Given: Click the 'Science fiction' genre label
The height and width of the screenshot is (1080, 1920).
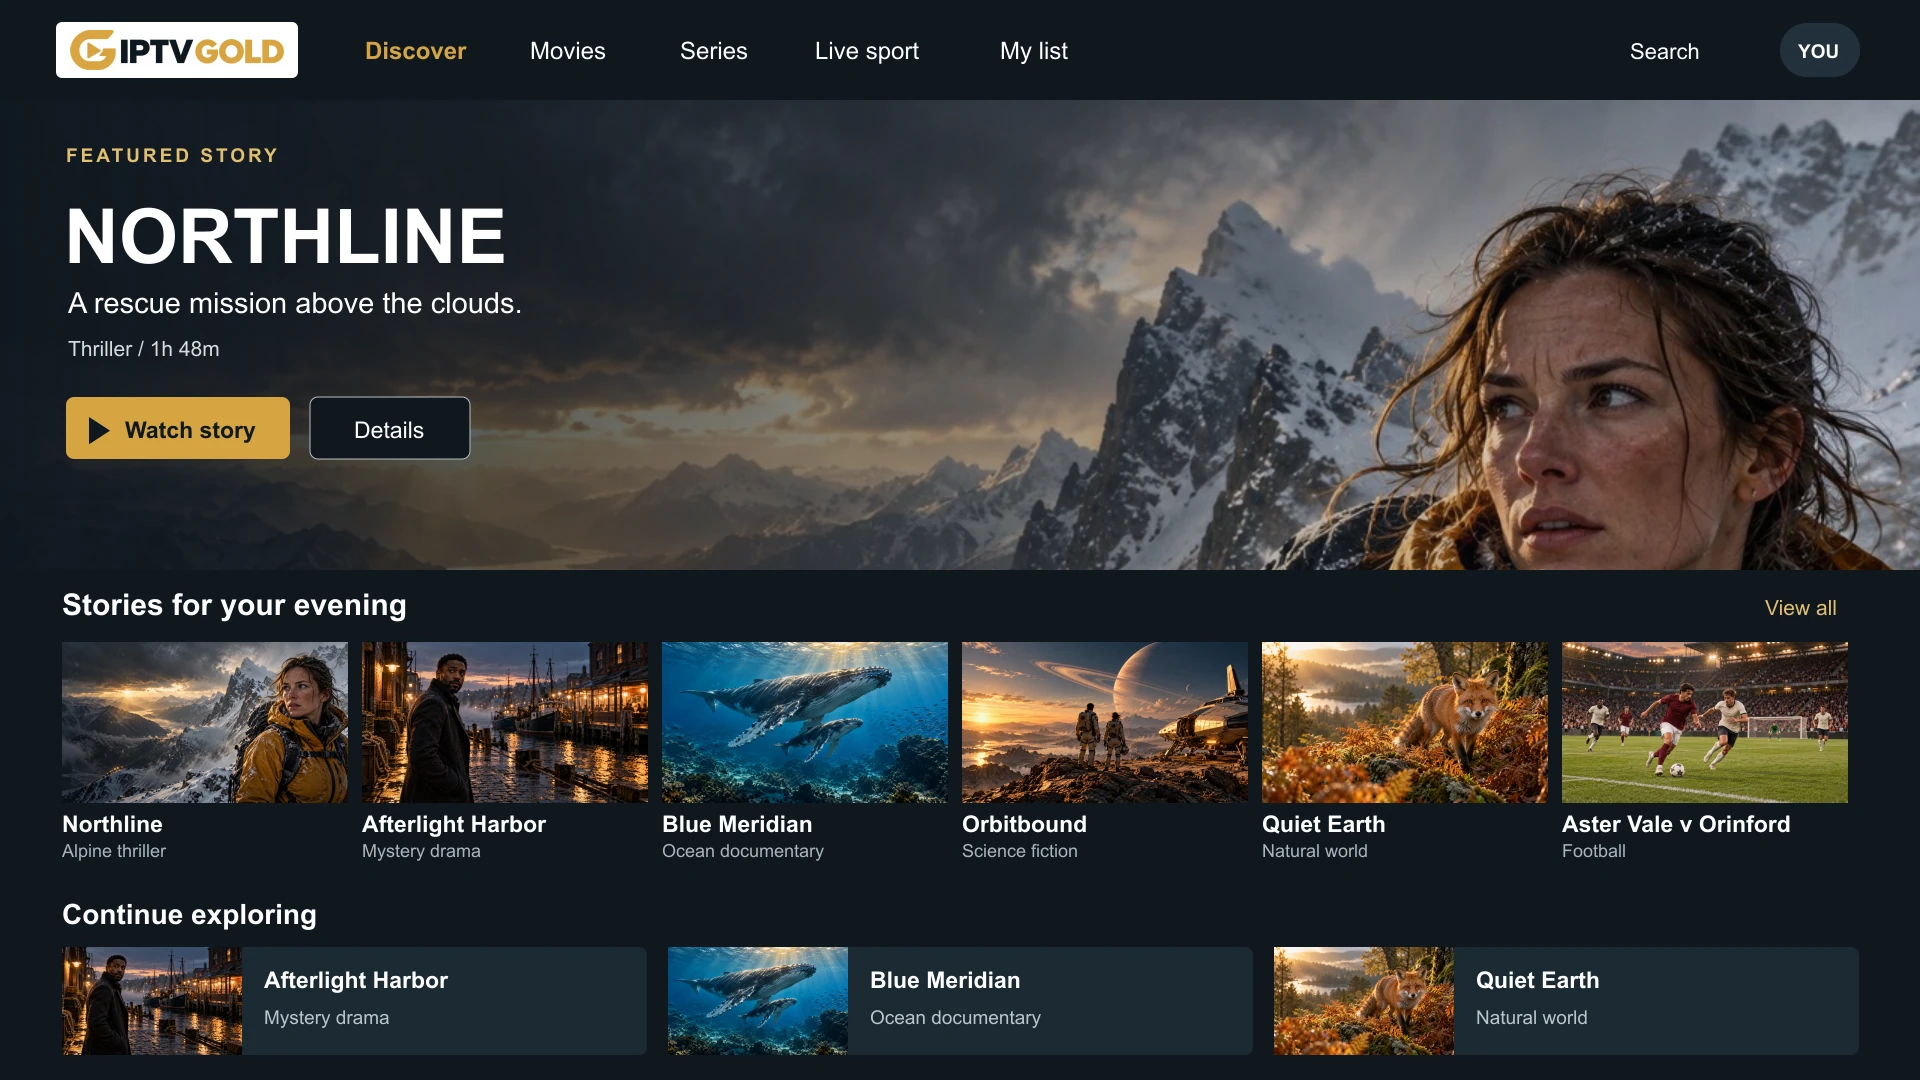Looking at the screenshot, I should point(1020,851).
